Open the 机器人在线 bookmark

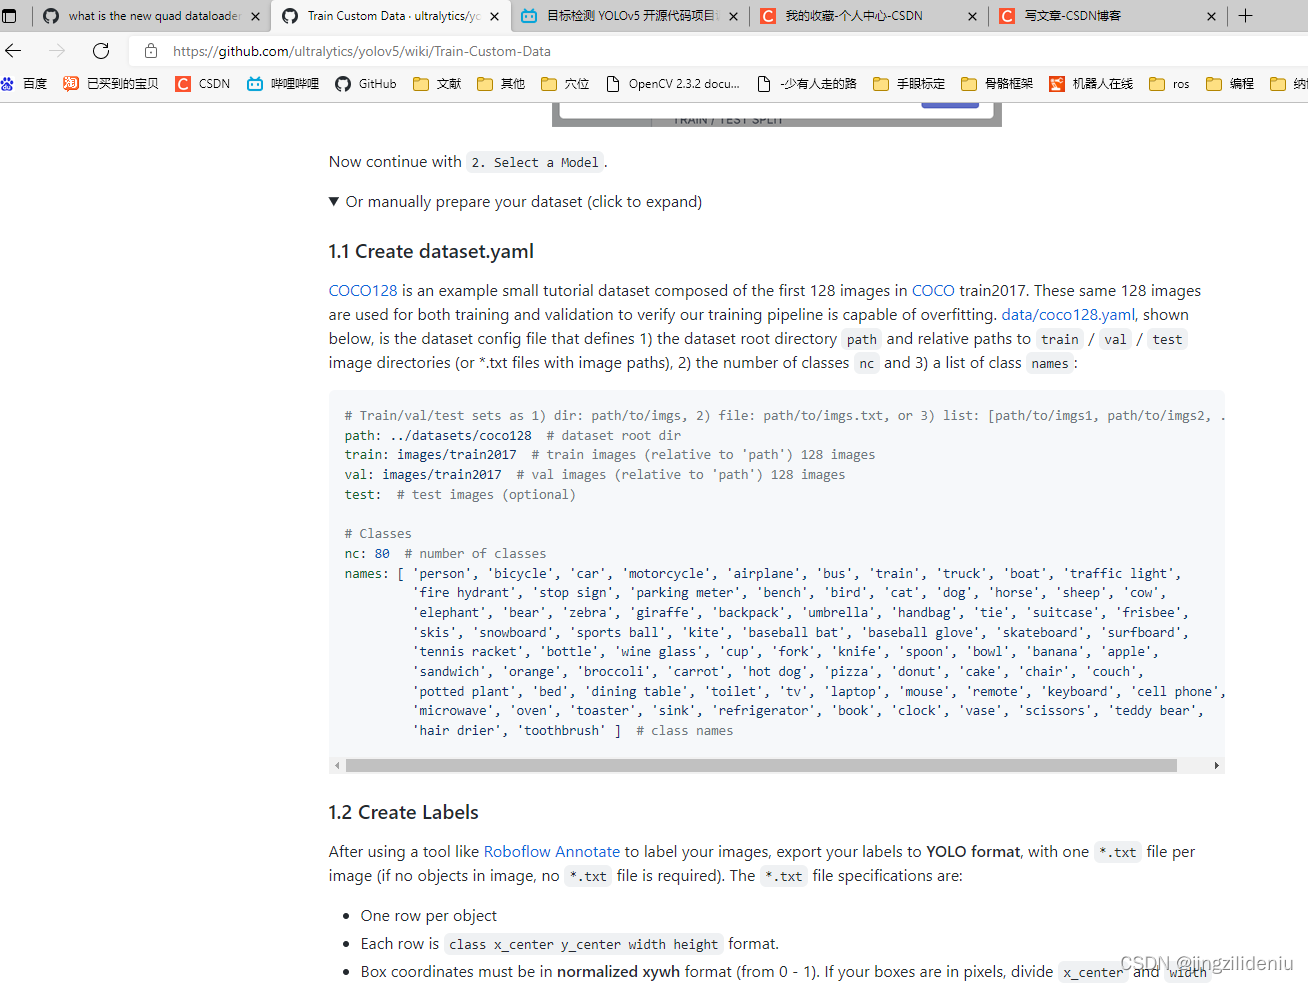point(1091,84)
